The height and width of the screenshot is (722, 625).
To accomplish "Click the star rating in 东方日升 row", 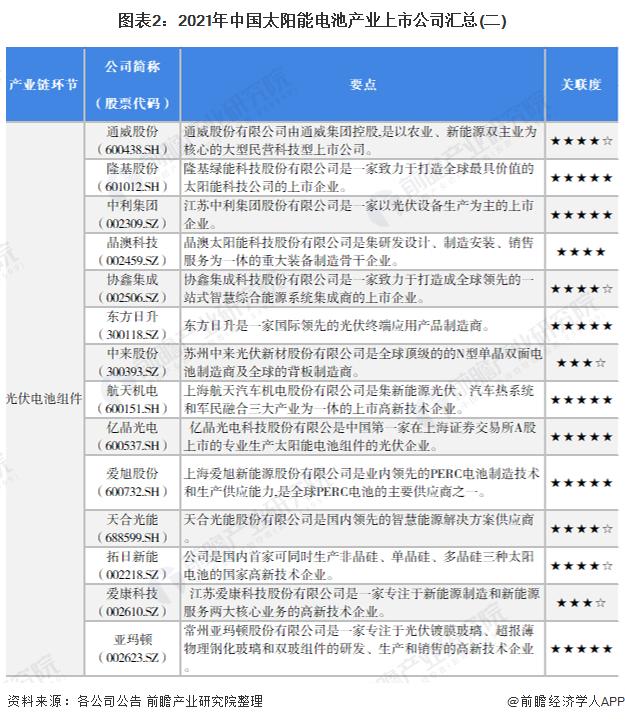I will tap(582, 326).
